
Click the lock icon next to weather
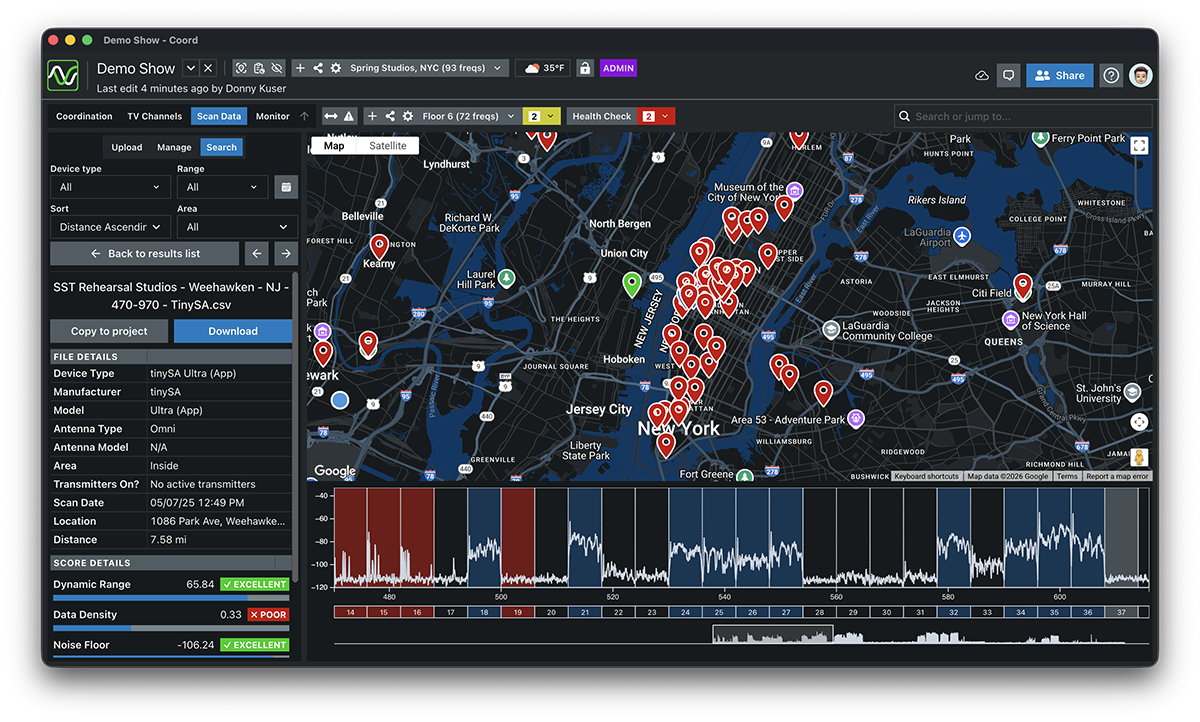585,68
